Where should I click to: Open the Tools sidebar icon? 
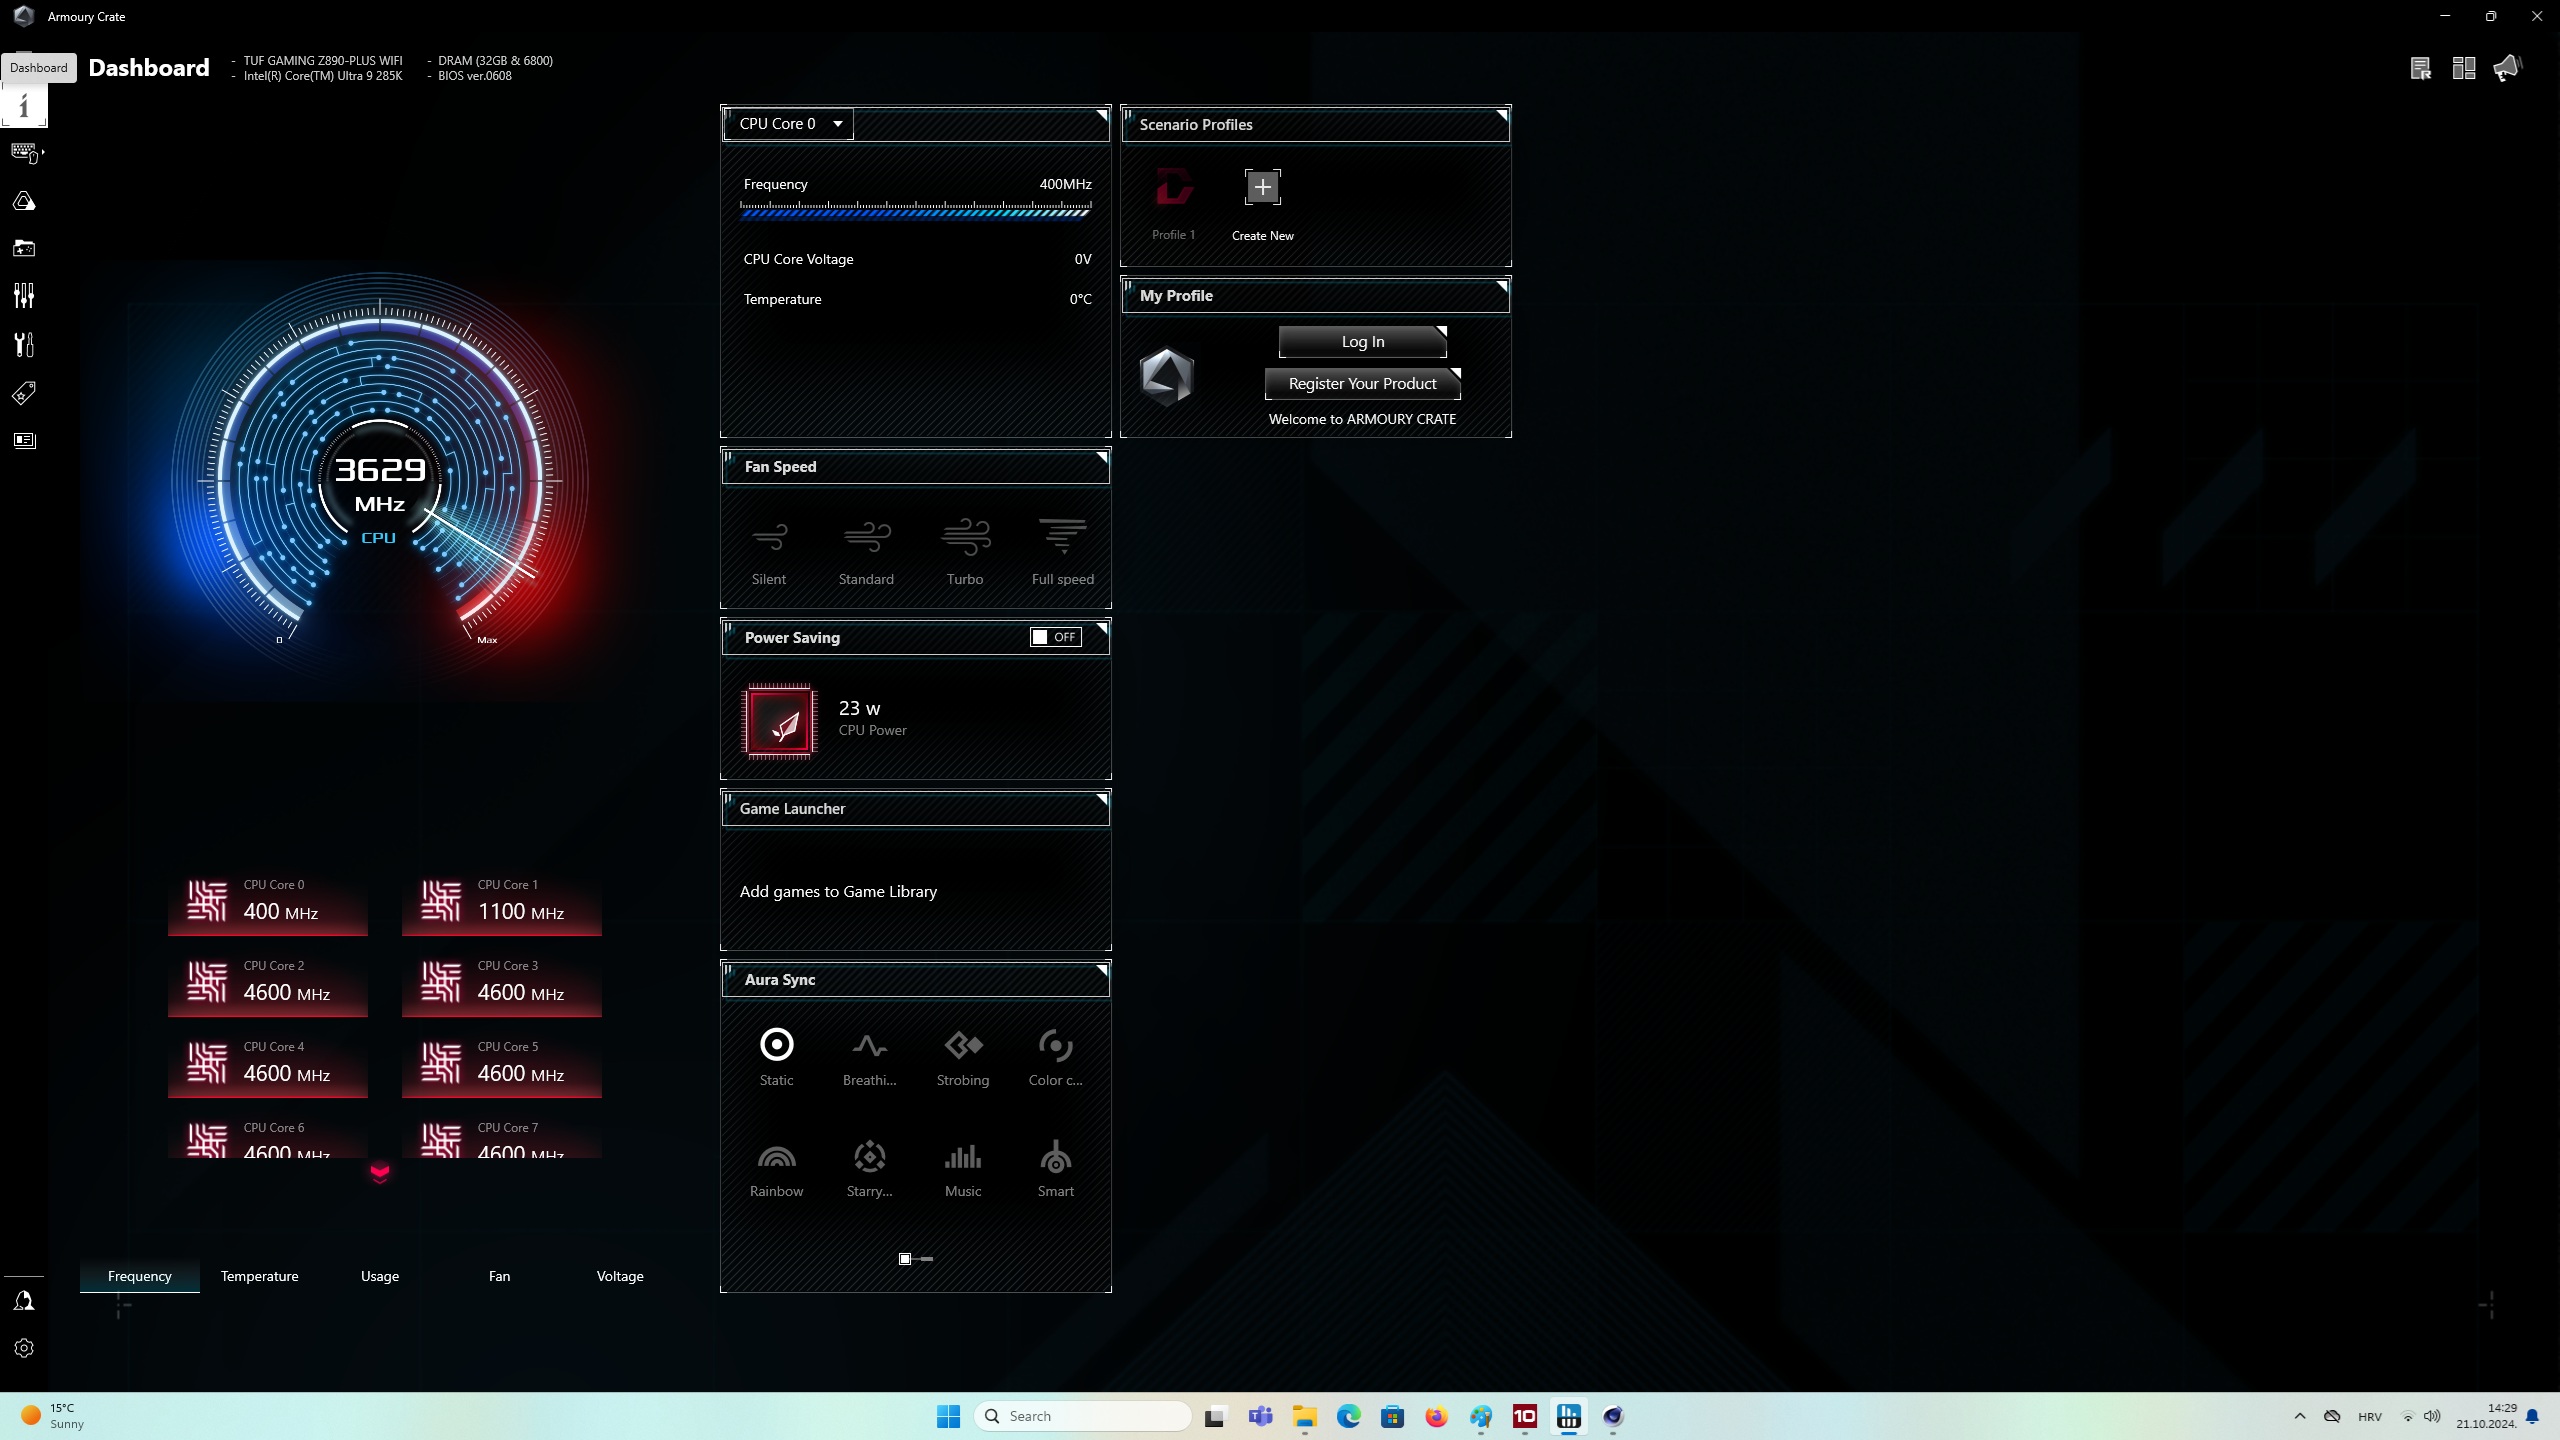24,345
